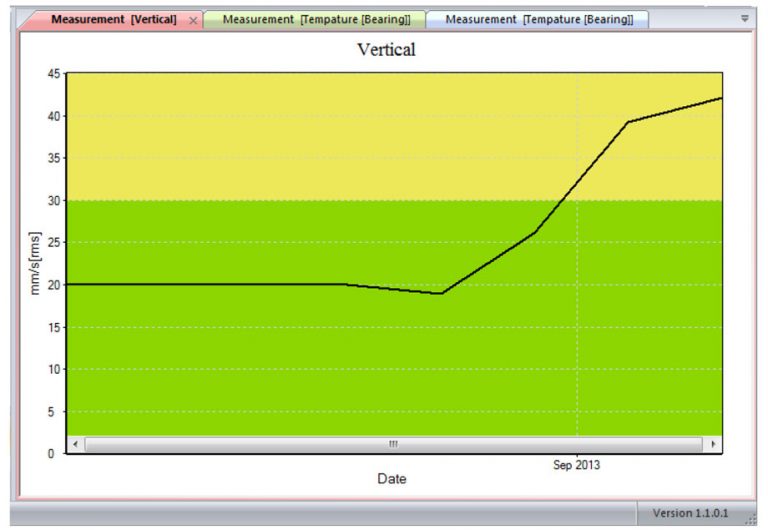
Task: Click the scrollbar right arrow
Action: coord(712,443)
